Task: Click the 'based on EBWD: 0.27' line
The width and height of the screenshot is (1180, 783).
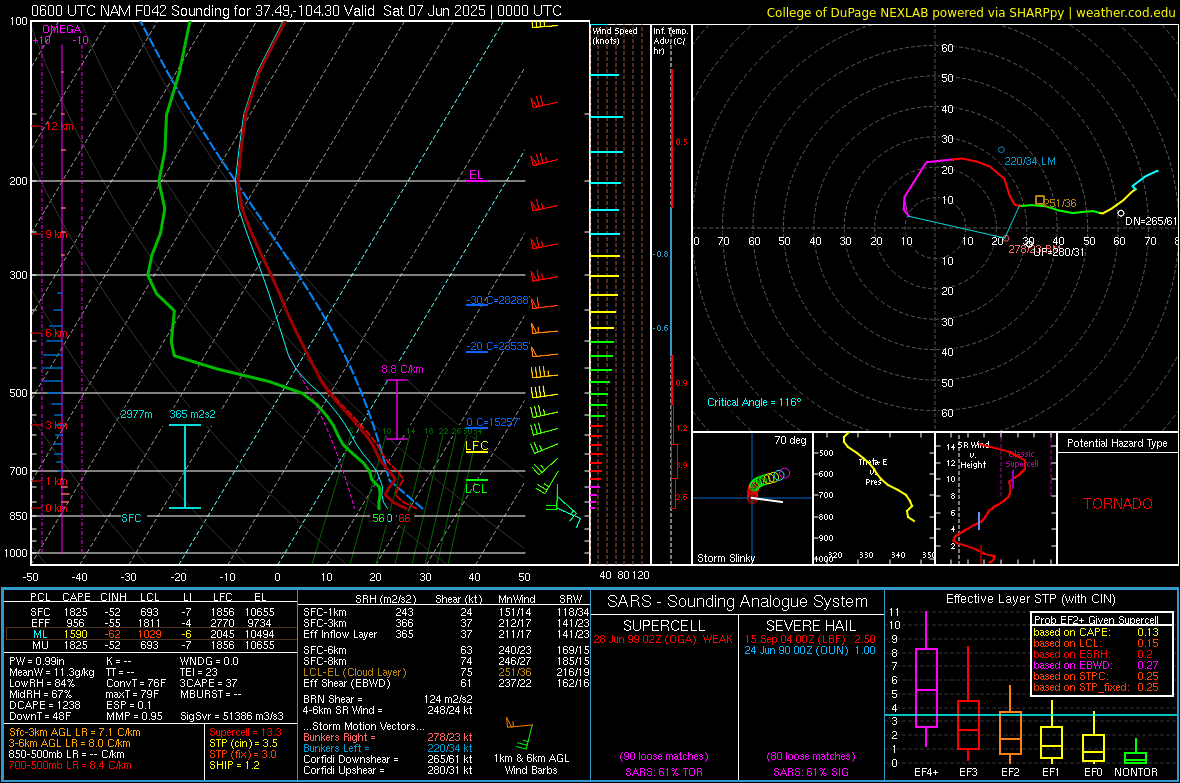Action: click(1096, 665)
